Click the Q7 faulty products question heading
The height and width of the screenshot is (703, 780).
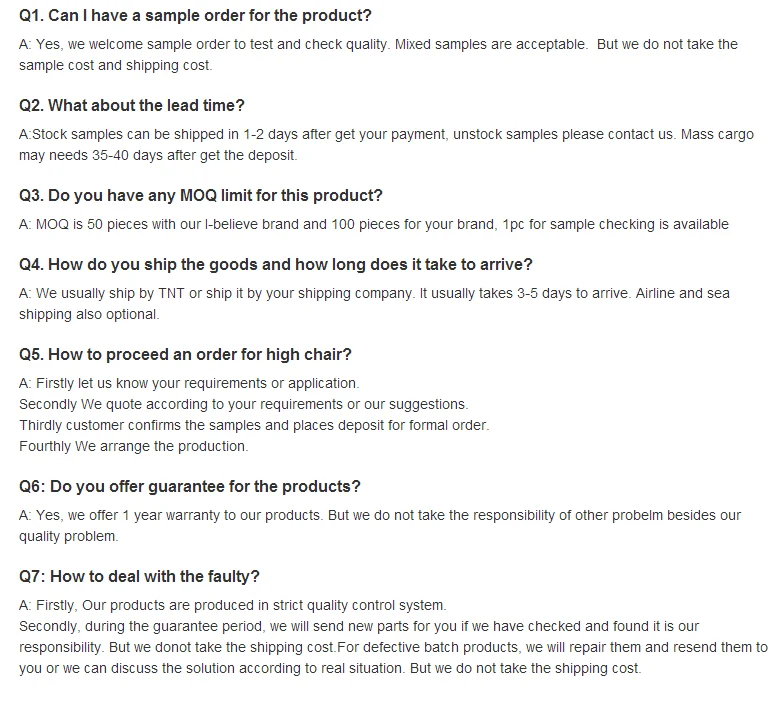tap(139, 577)
